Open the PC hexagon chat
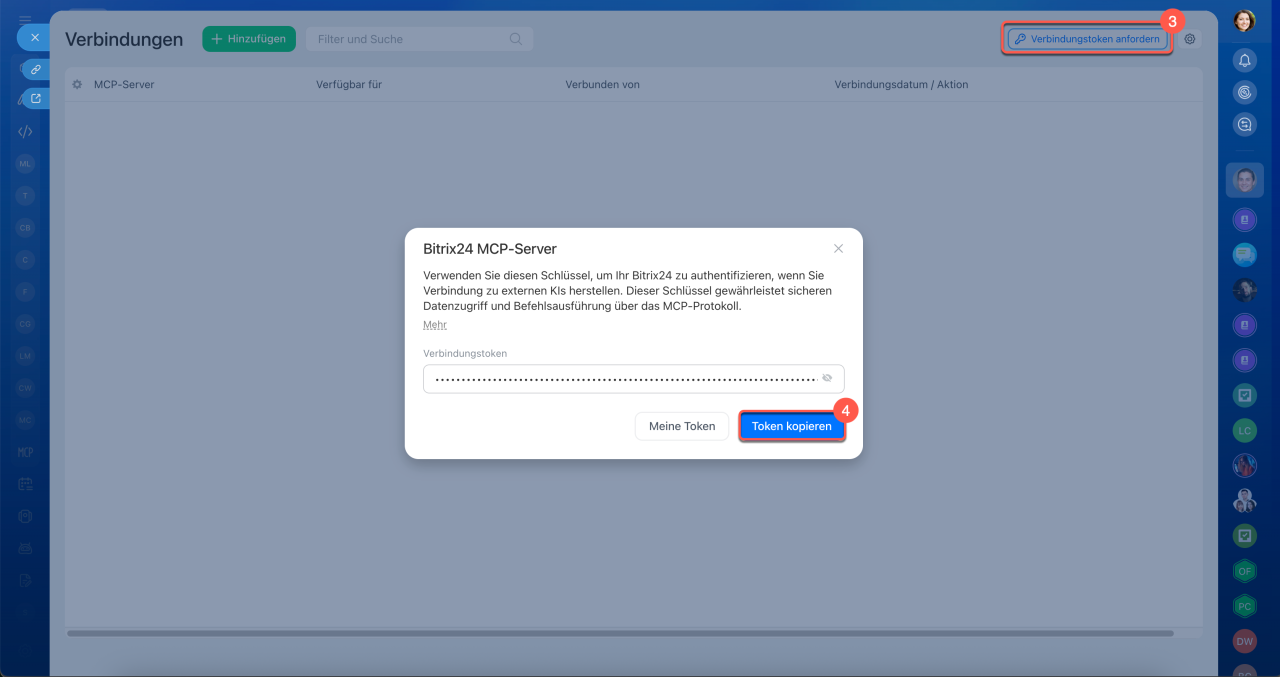 (1244, 606)
